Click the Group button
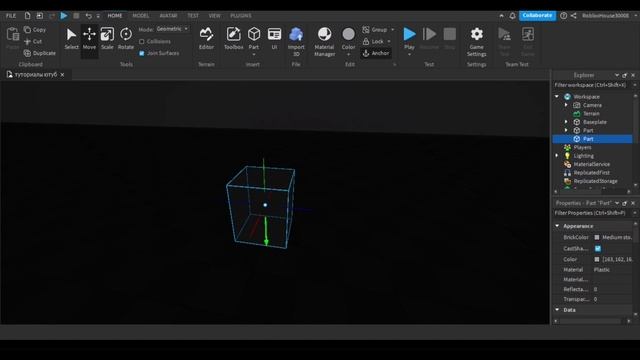This screenshot has height=360, width=640. 375,30
